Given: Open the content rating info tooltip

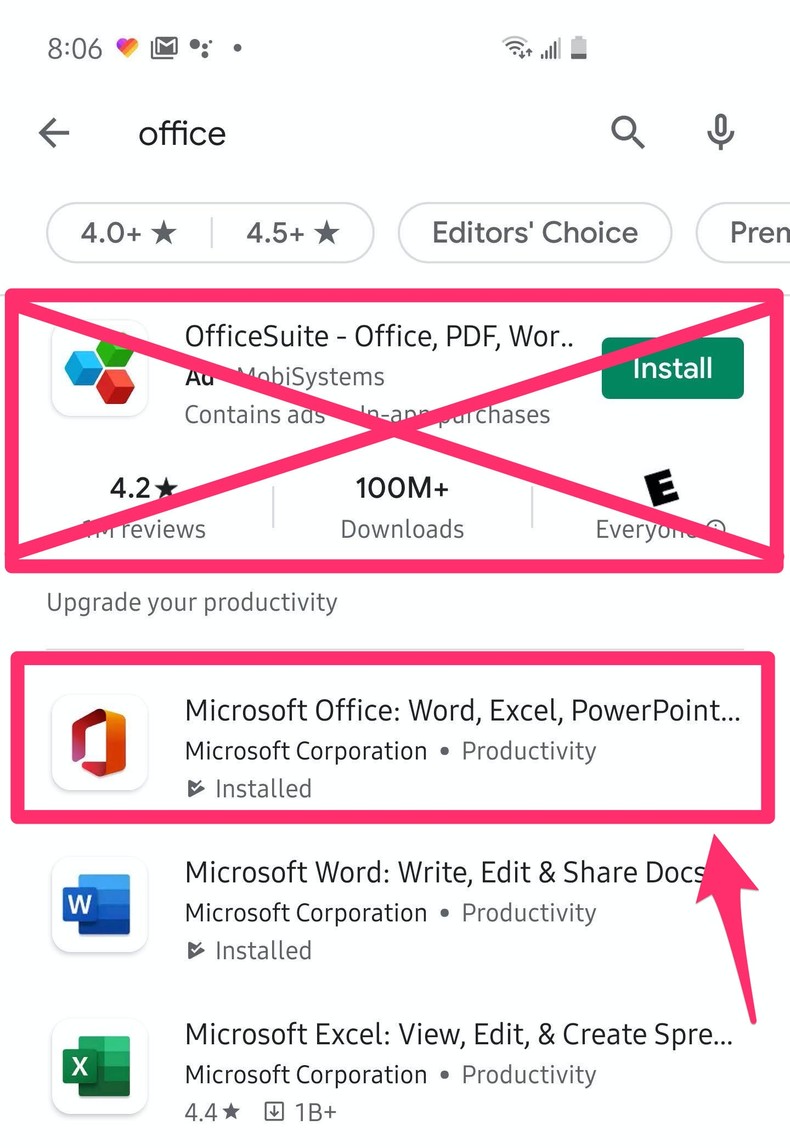Looking at the screenshot, I should 716,529.
